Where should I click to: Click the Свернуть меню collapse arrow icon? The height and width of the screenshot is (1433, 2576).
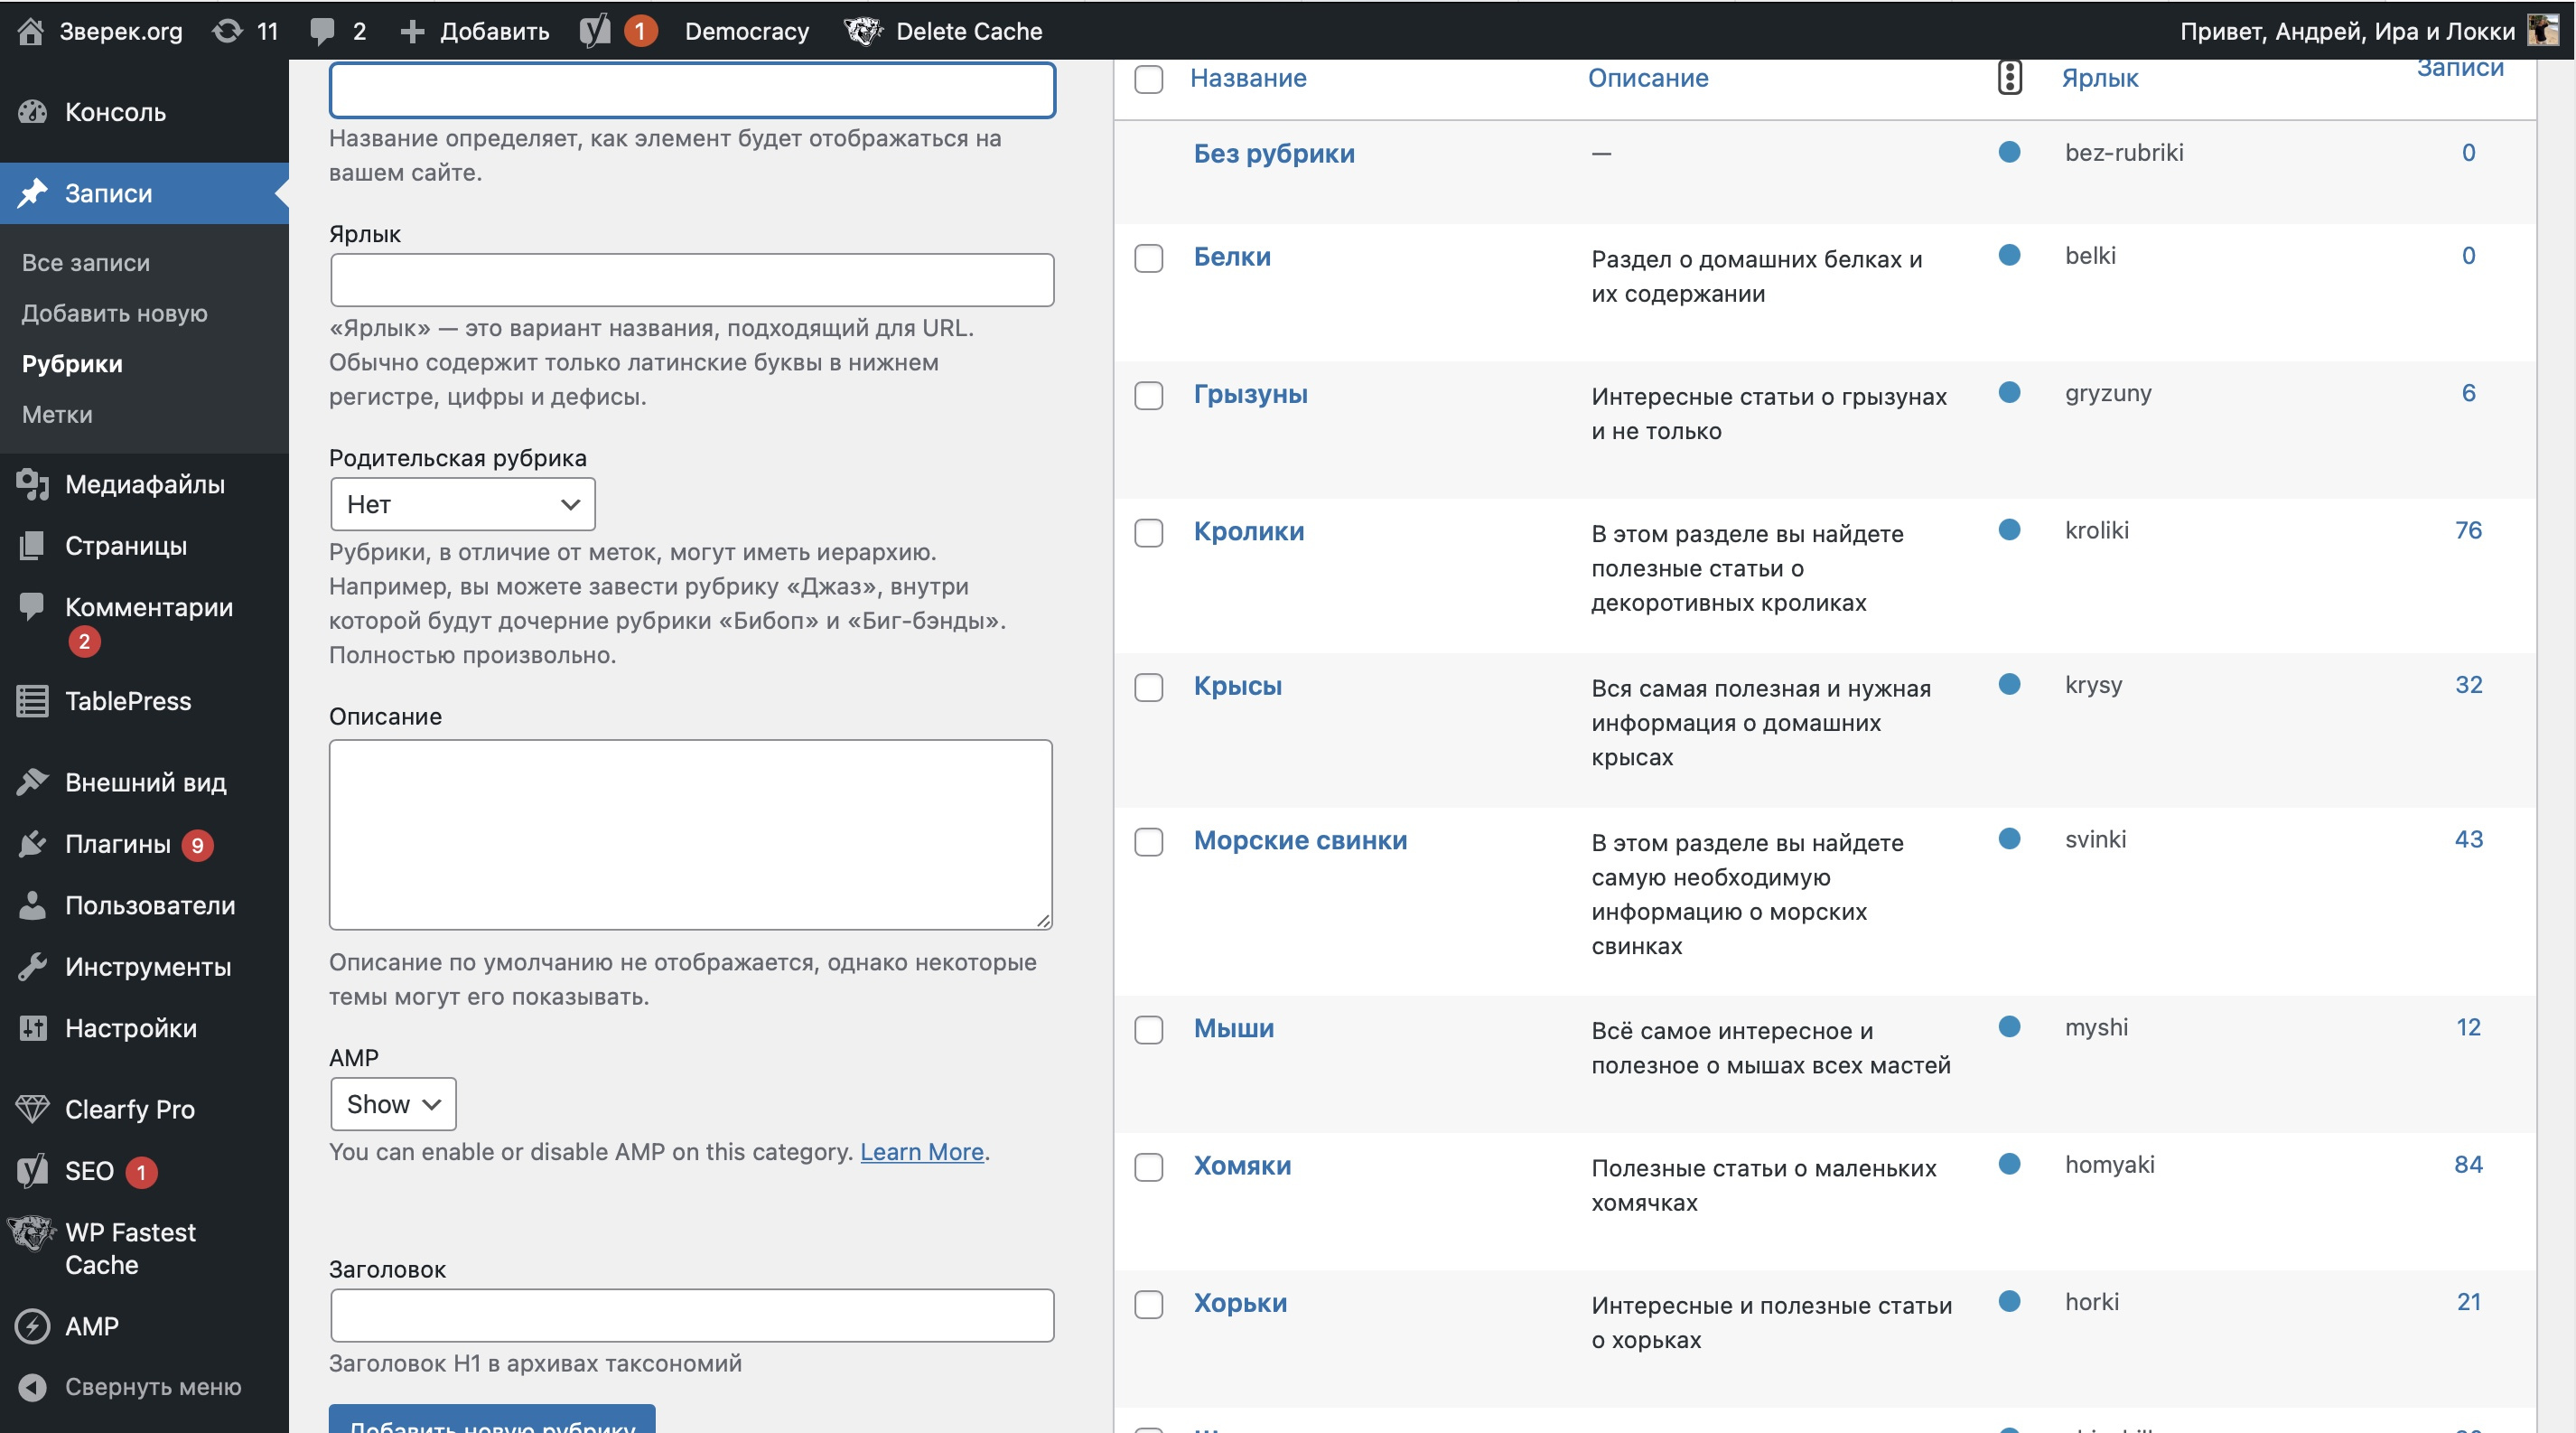pyautogui.click(x=32, y=1387)
